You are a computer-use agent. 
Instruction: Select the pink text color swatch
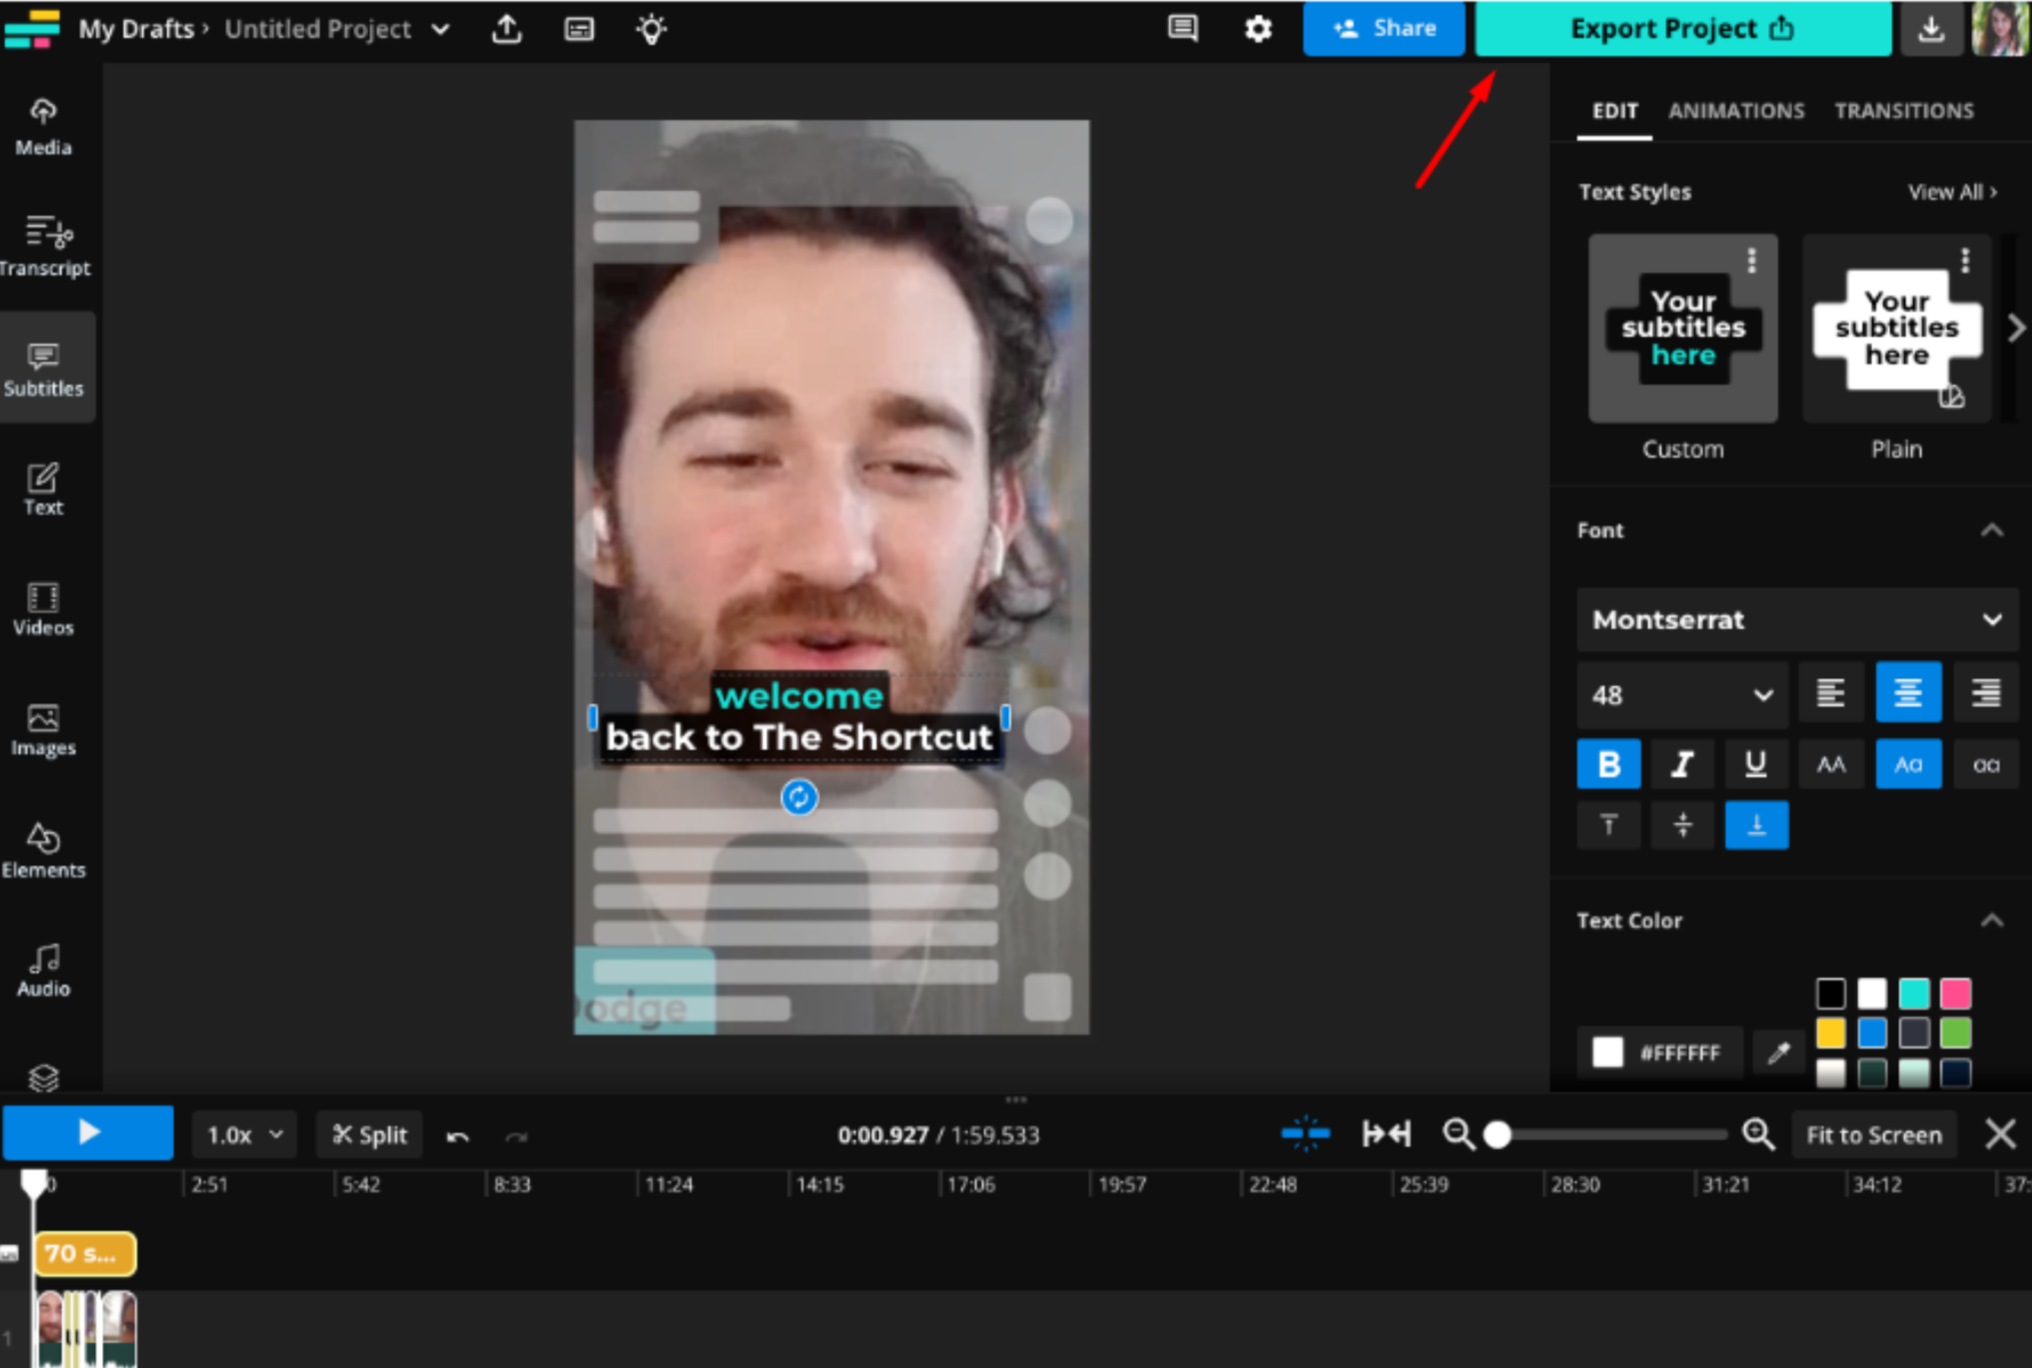(1957, 992)
